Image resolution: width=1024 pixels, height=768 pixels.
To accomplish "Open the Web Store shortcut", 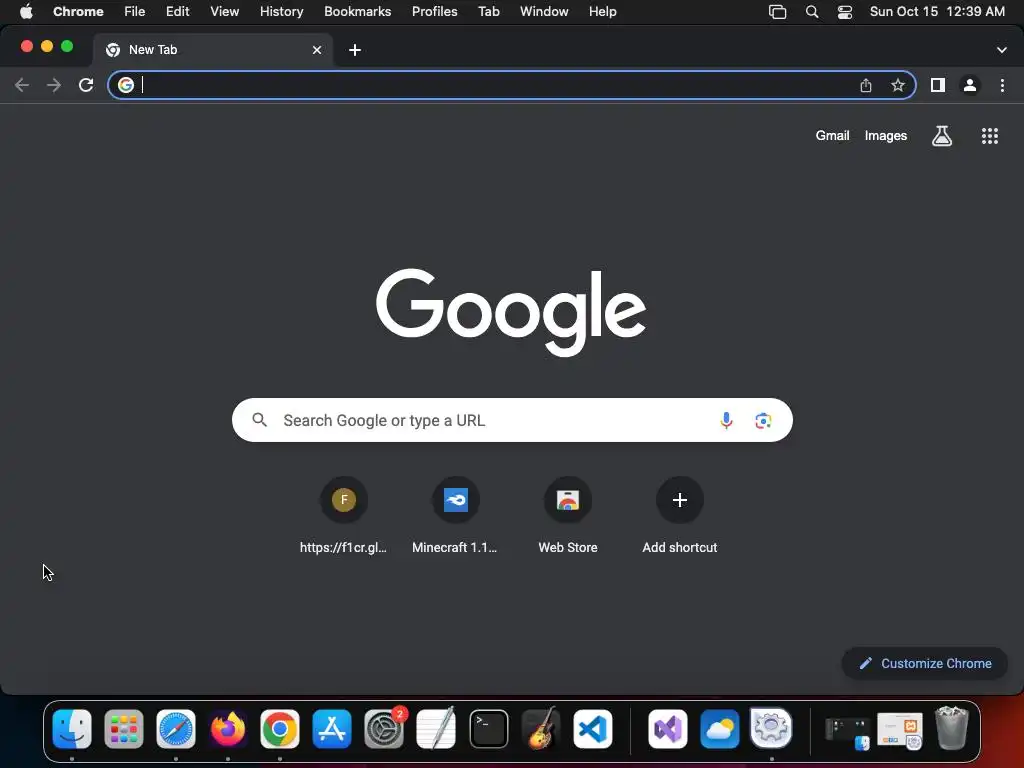I will (x=568, y=515).
